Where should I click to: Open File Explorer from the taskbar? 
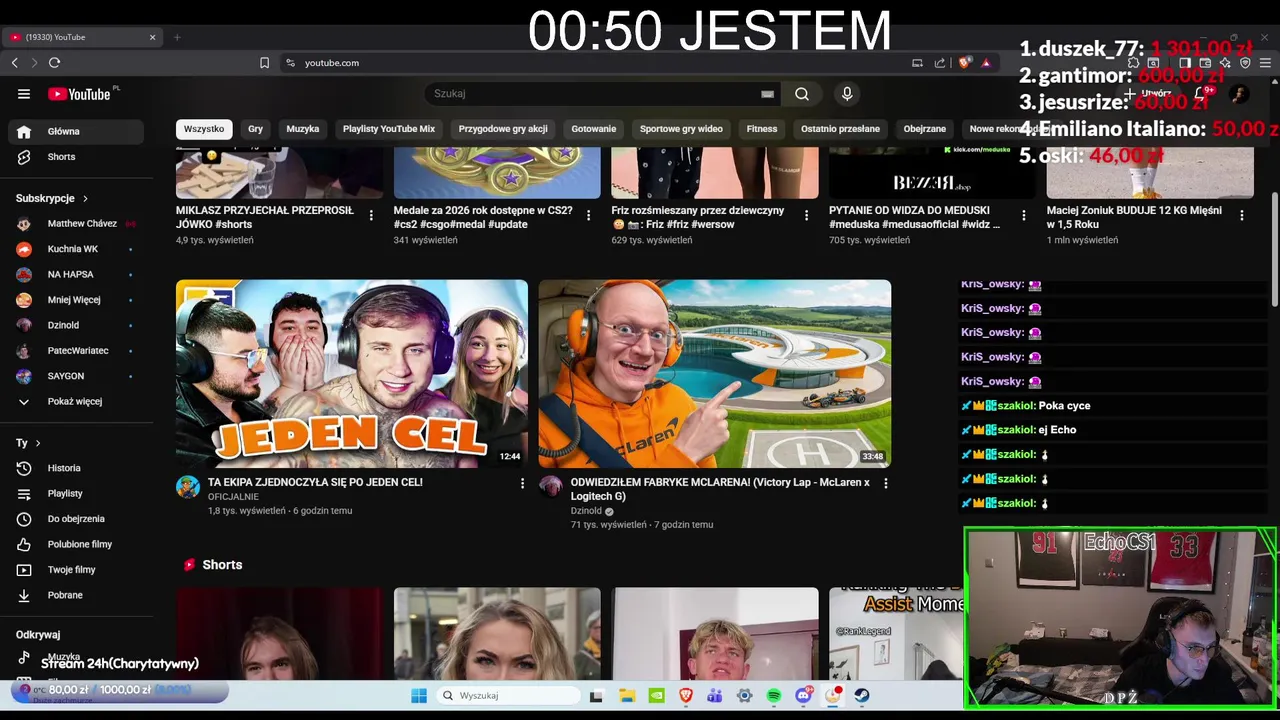[x=627, y=696]
